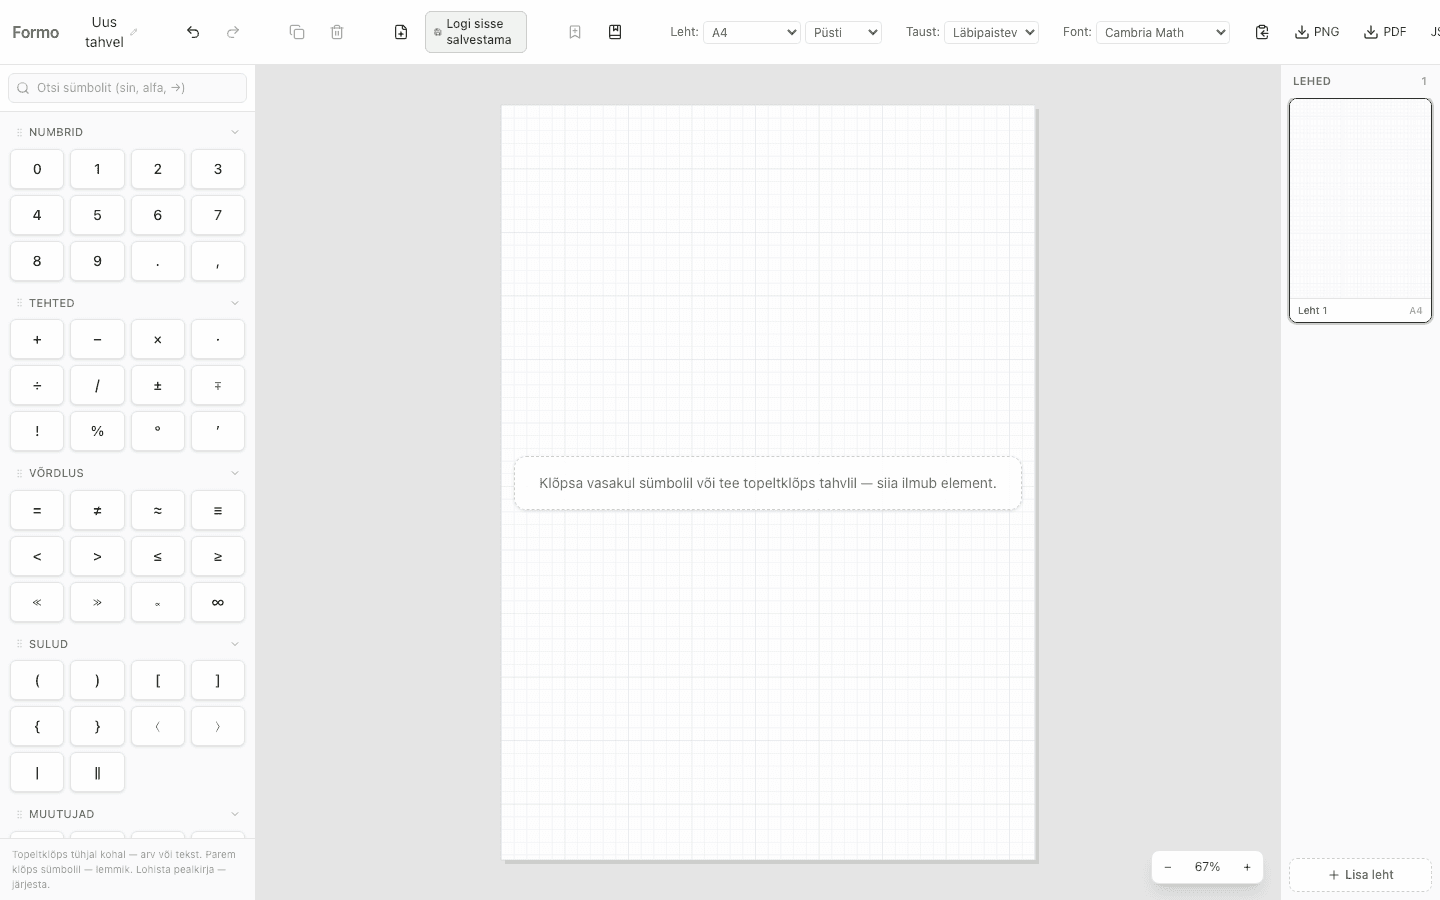Export the board as PNG

(1317, 32)
